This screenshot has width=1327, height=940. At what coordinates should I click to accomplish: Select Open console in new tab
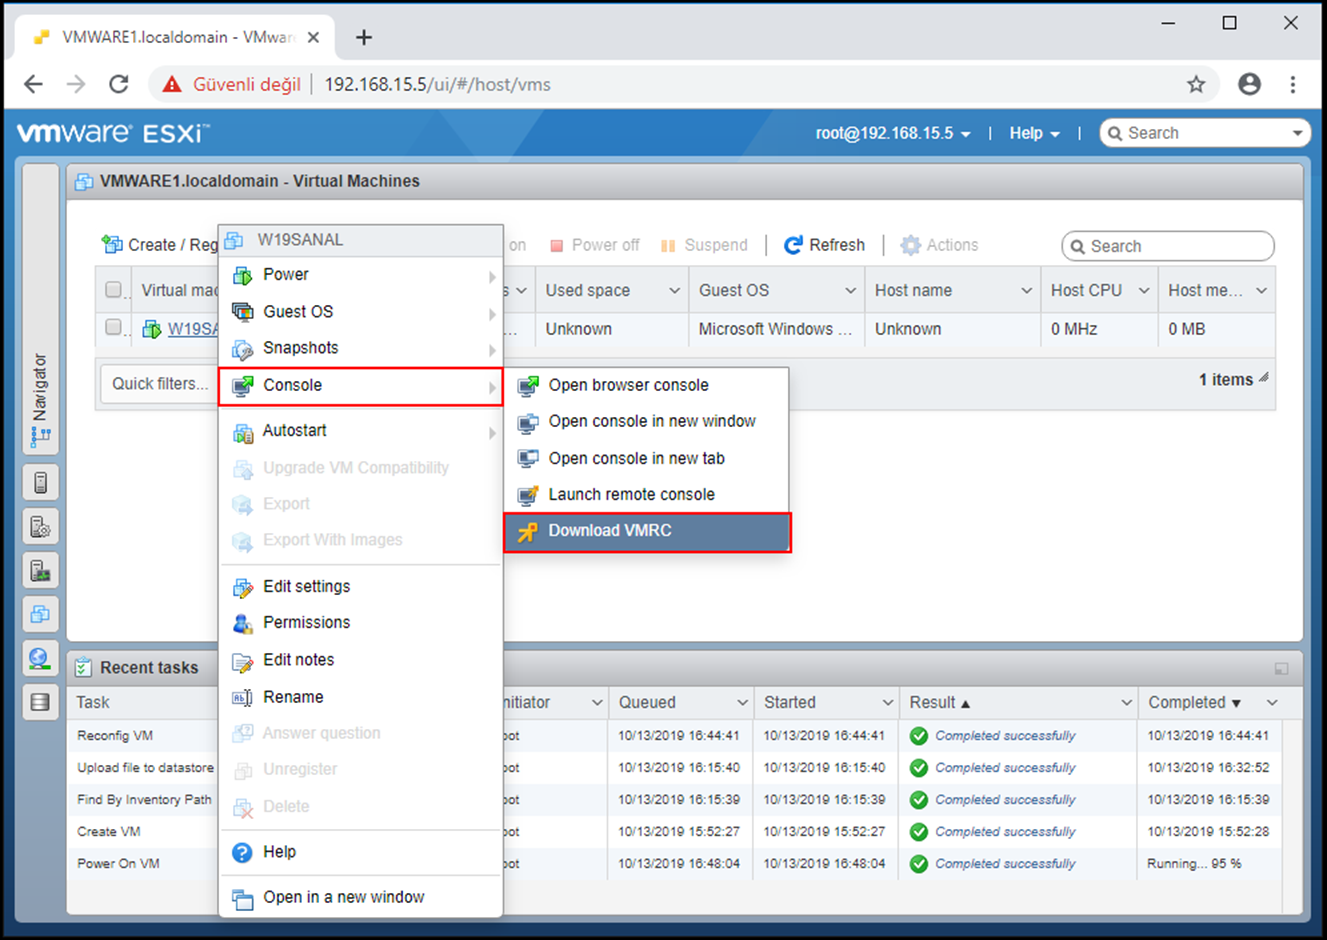647,459
